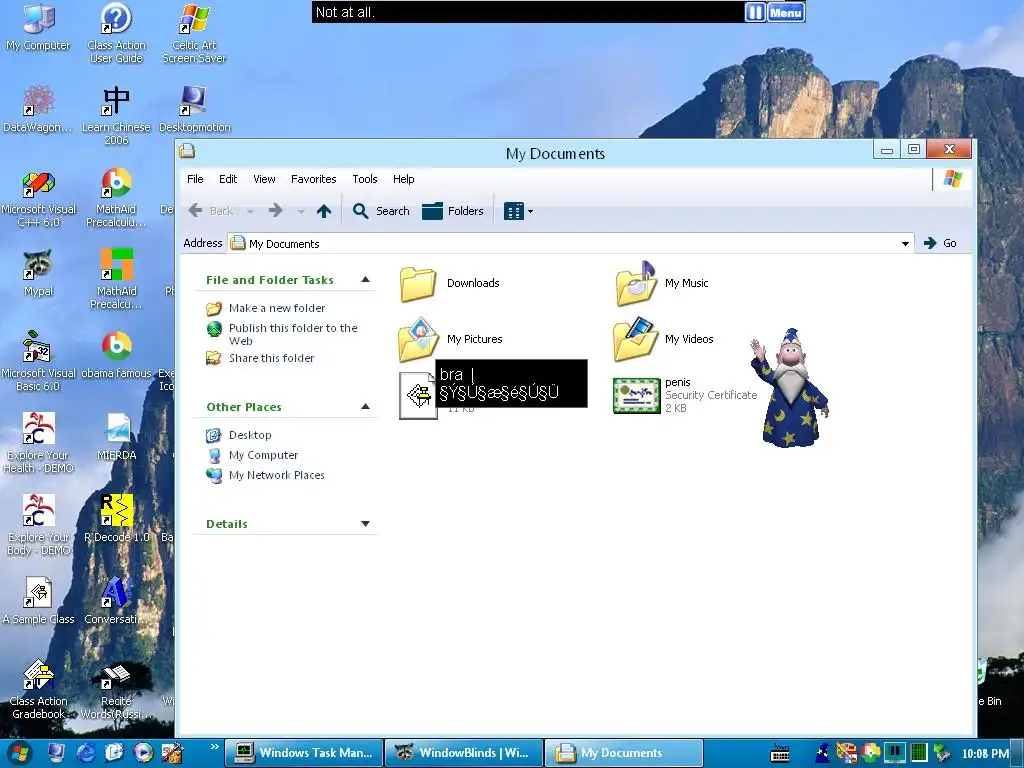Click the wizard hat system tray icon
Image resolution: width=1024 pixels, height=768 pixels.
pyautogui.click(x=824, y=753)
